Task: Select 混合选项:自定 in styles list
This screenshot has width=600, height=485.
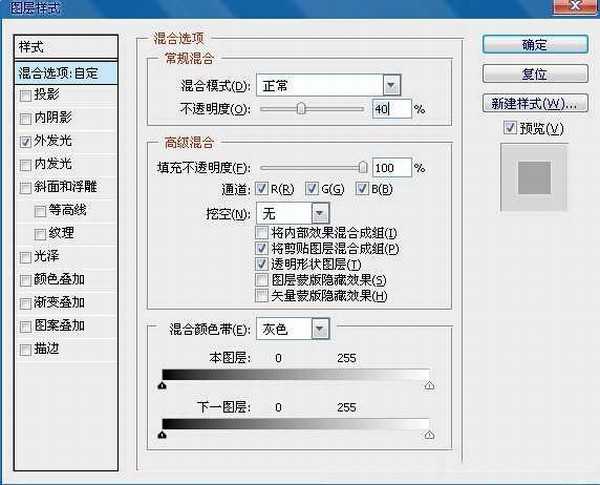Action: [66, 73]
